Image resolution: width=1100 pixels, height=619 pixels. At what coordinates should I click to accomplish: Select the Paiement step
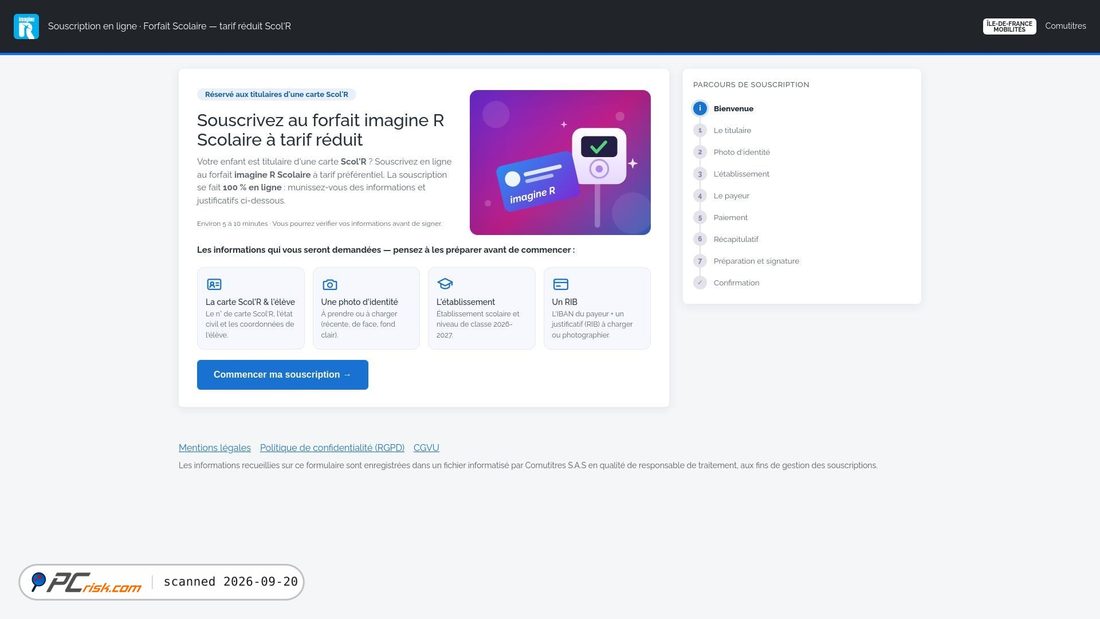click(730, 218)
